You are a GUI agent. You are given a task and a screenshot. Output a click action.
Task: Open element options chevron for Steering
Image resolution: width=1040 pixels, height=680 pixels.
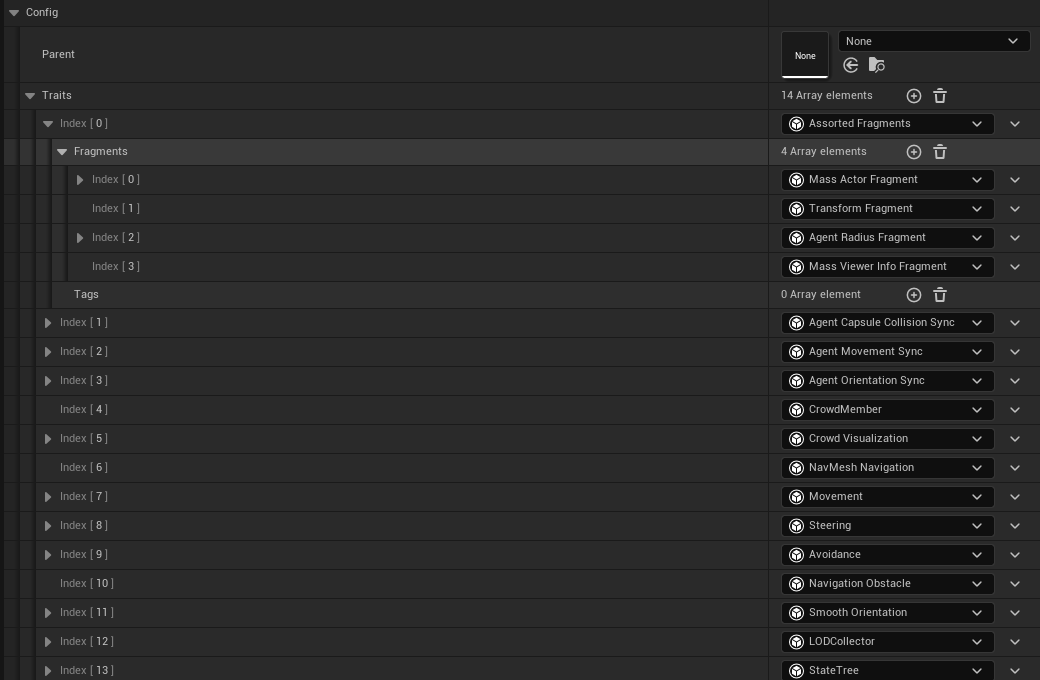point(1015,526)
